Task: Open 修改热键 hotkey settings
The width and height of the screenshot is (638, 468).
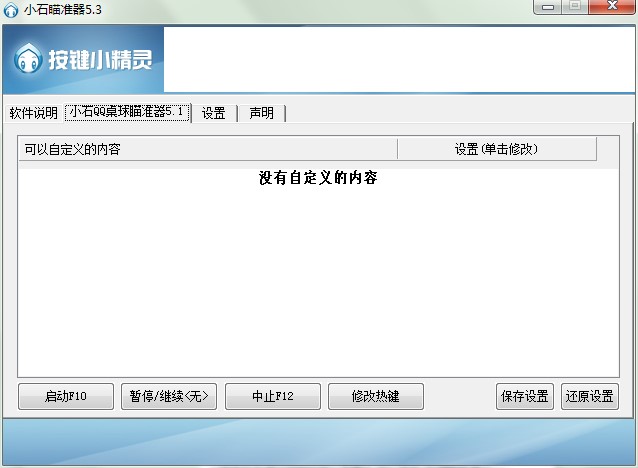Action: click(376, 396)
